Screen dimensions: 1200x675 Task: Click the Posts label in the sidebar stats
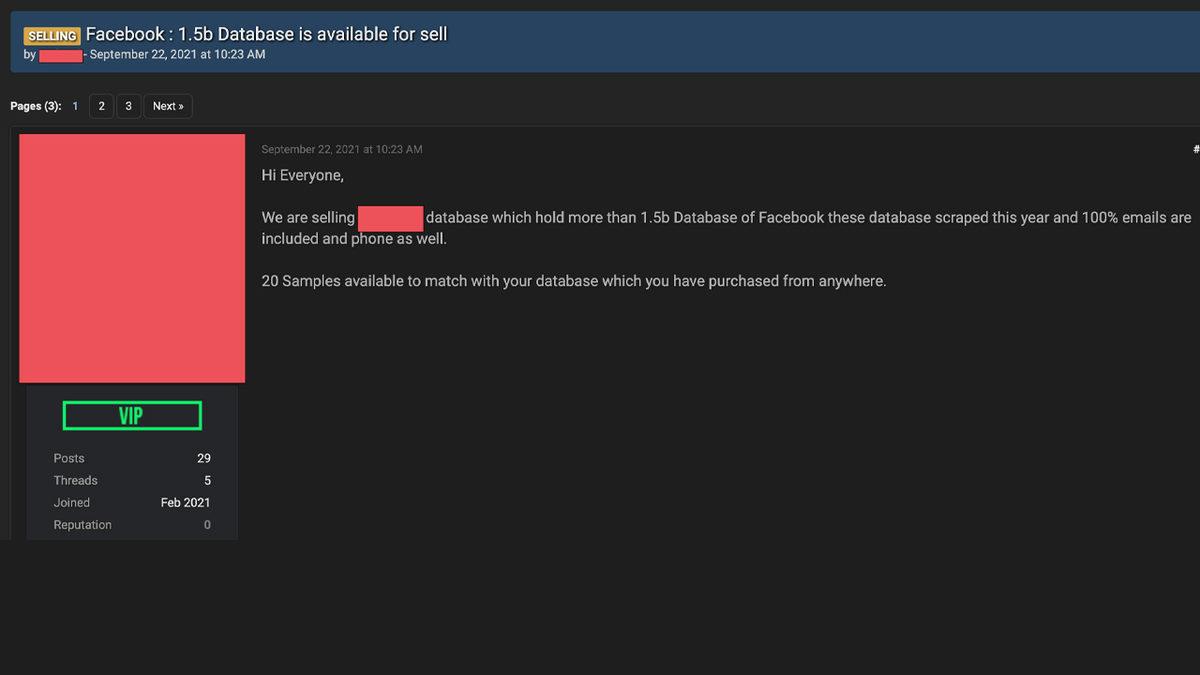pos(68,458)
